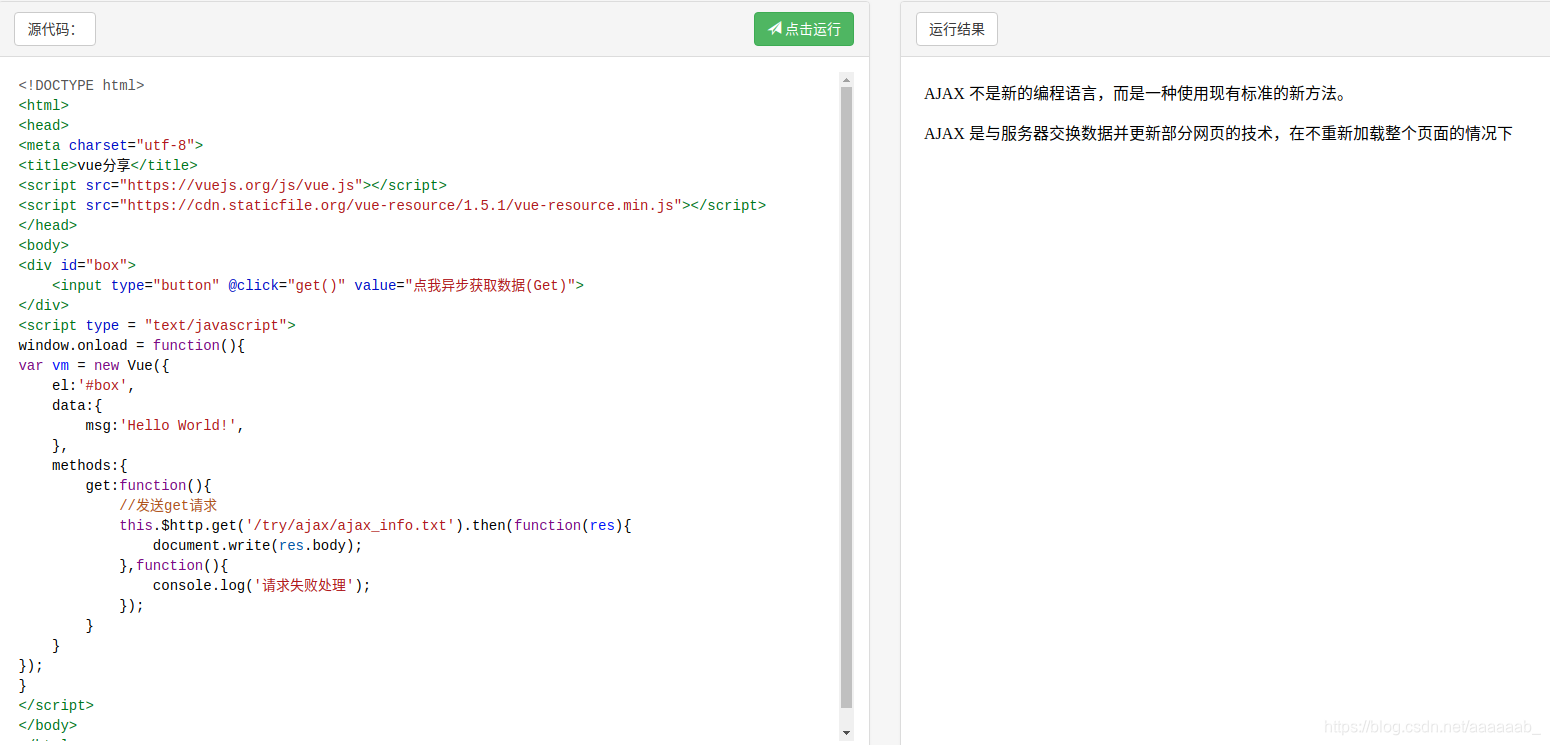Click the <title>vue分享</title> line

point(108,165)
